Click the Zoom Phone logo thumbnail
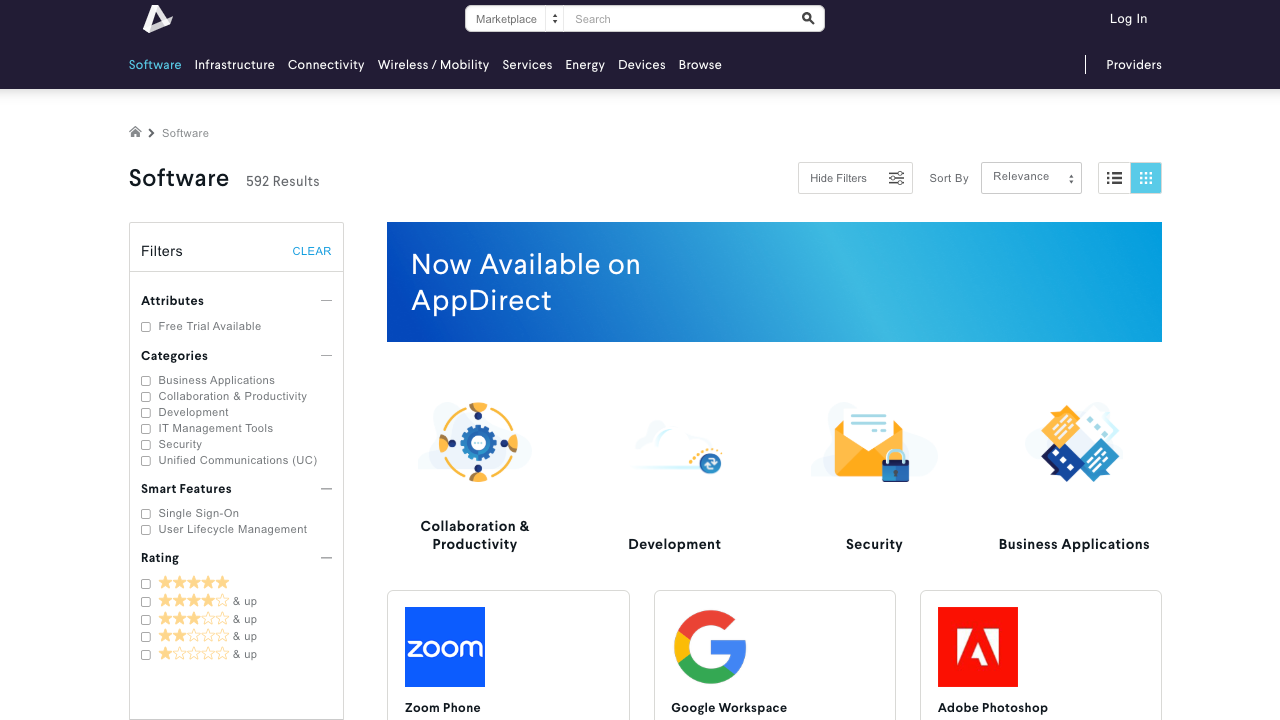Image resolution: width=1280 pixels, height=720 pixels. pos(445,647)
